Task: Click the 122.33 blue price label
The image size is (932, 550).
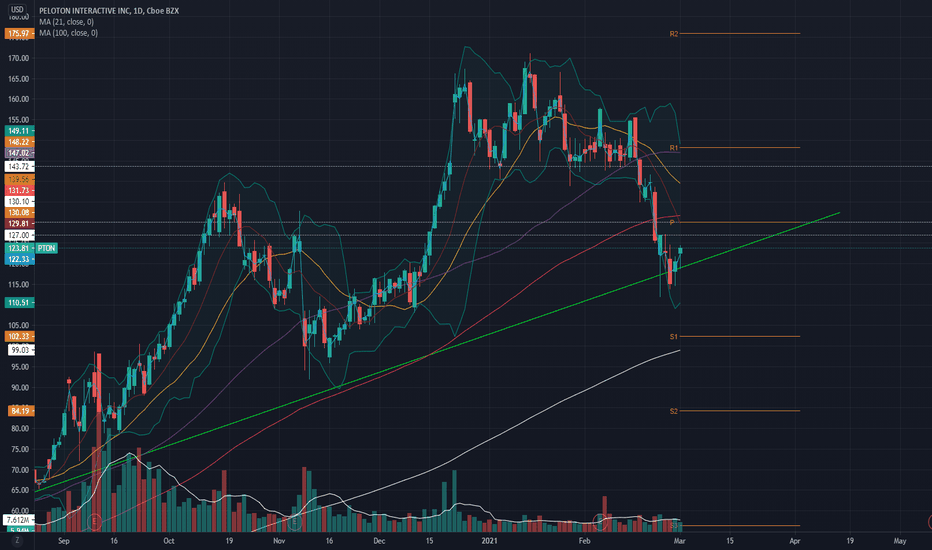Action: pyautogui.click(x=19, y=259)
